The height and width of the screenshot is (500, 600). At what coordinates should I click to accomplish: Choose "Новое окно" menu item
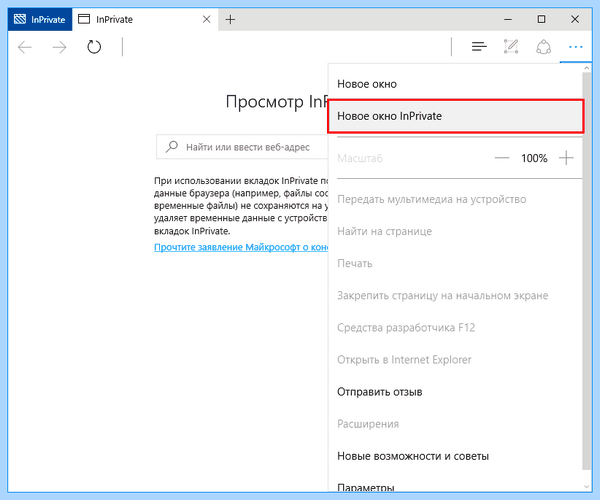click(455, 84)
